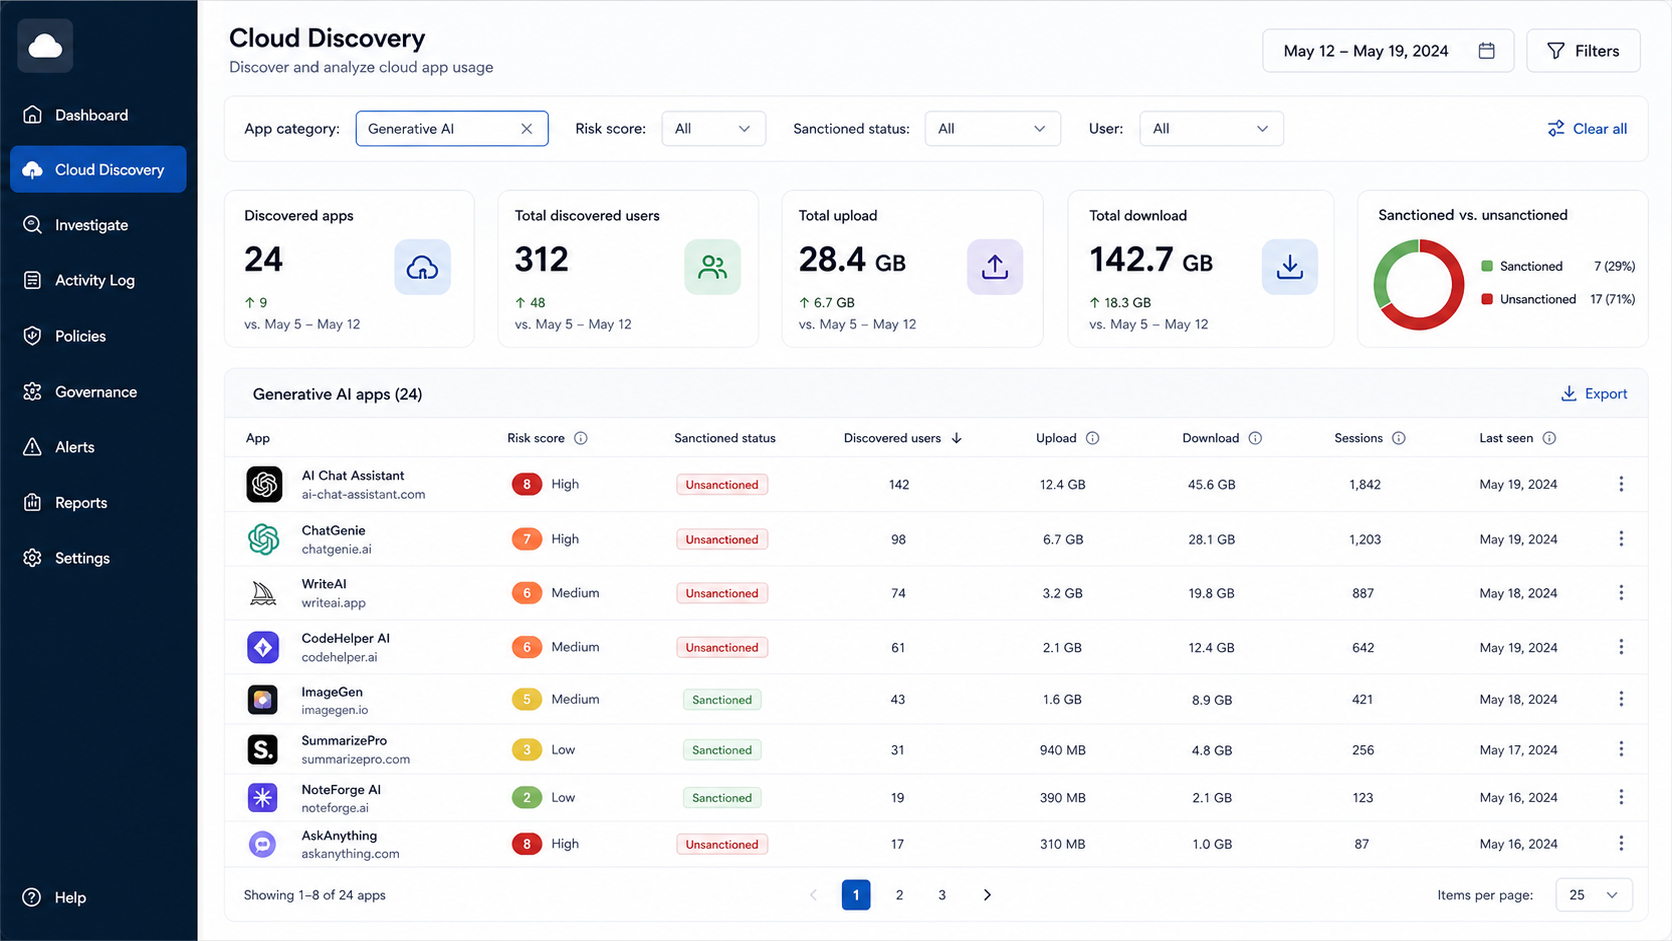The image size is (1672, 941).
Task: Go to page 3 of results
Action: (942, 895)
